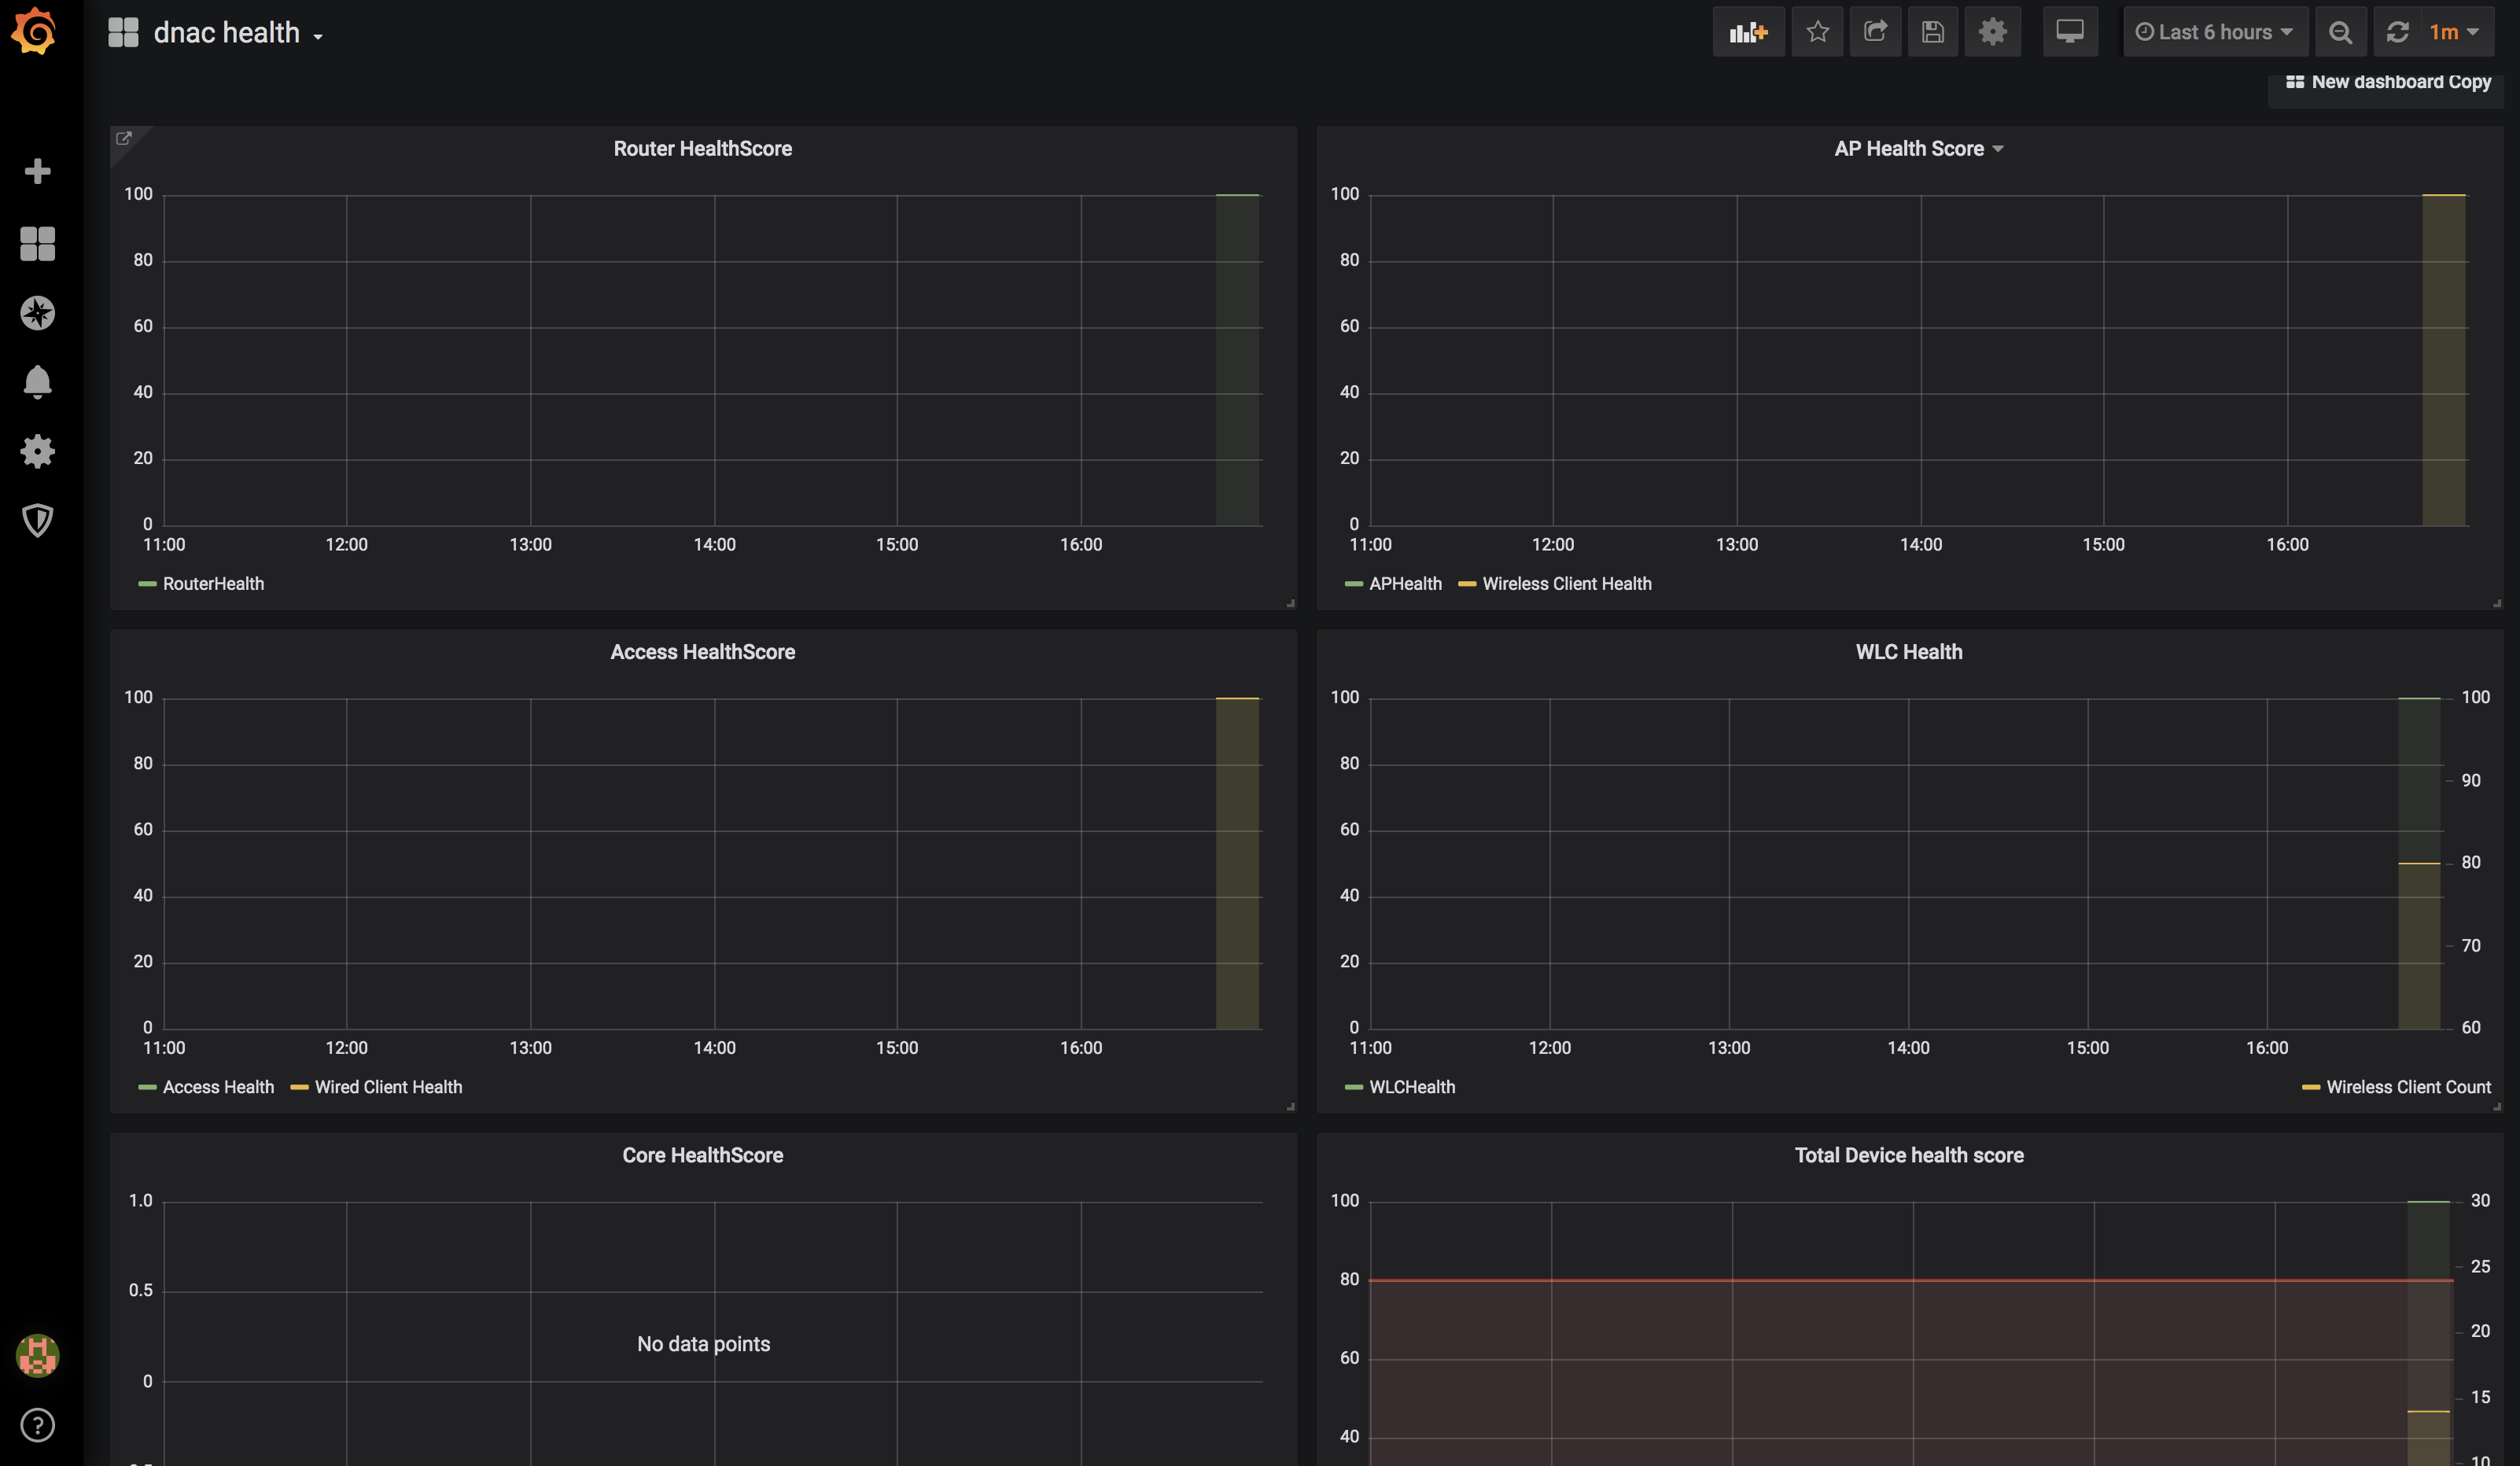Click the Add panel icon
Screen dimensions: 2520x1466
[x=1748, y=32]
